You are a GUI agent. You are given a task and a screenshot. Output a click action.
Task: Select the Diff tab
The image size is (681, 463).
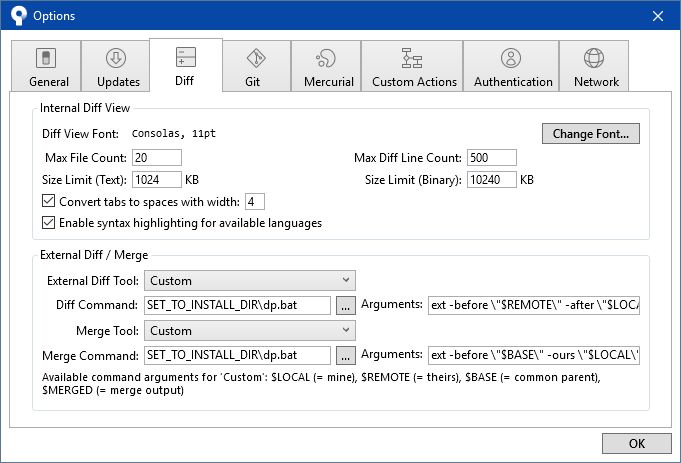(186, 65)
